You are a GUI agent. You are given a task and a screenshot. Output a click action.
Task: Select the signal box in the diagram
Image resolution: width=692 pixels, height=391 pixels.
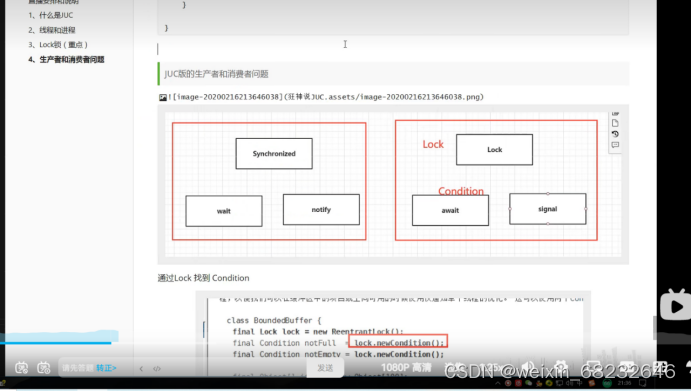tap(548, 209)
